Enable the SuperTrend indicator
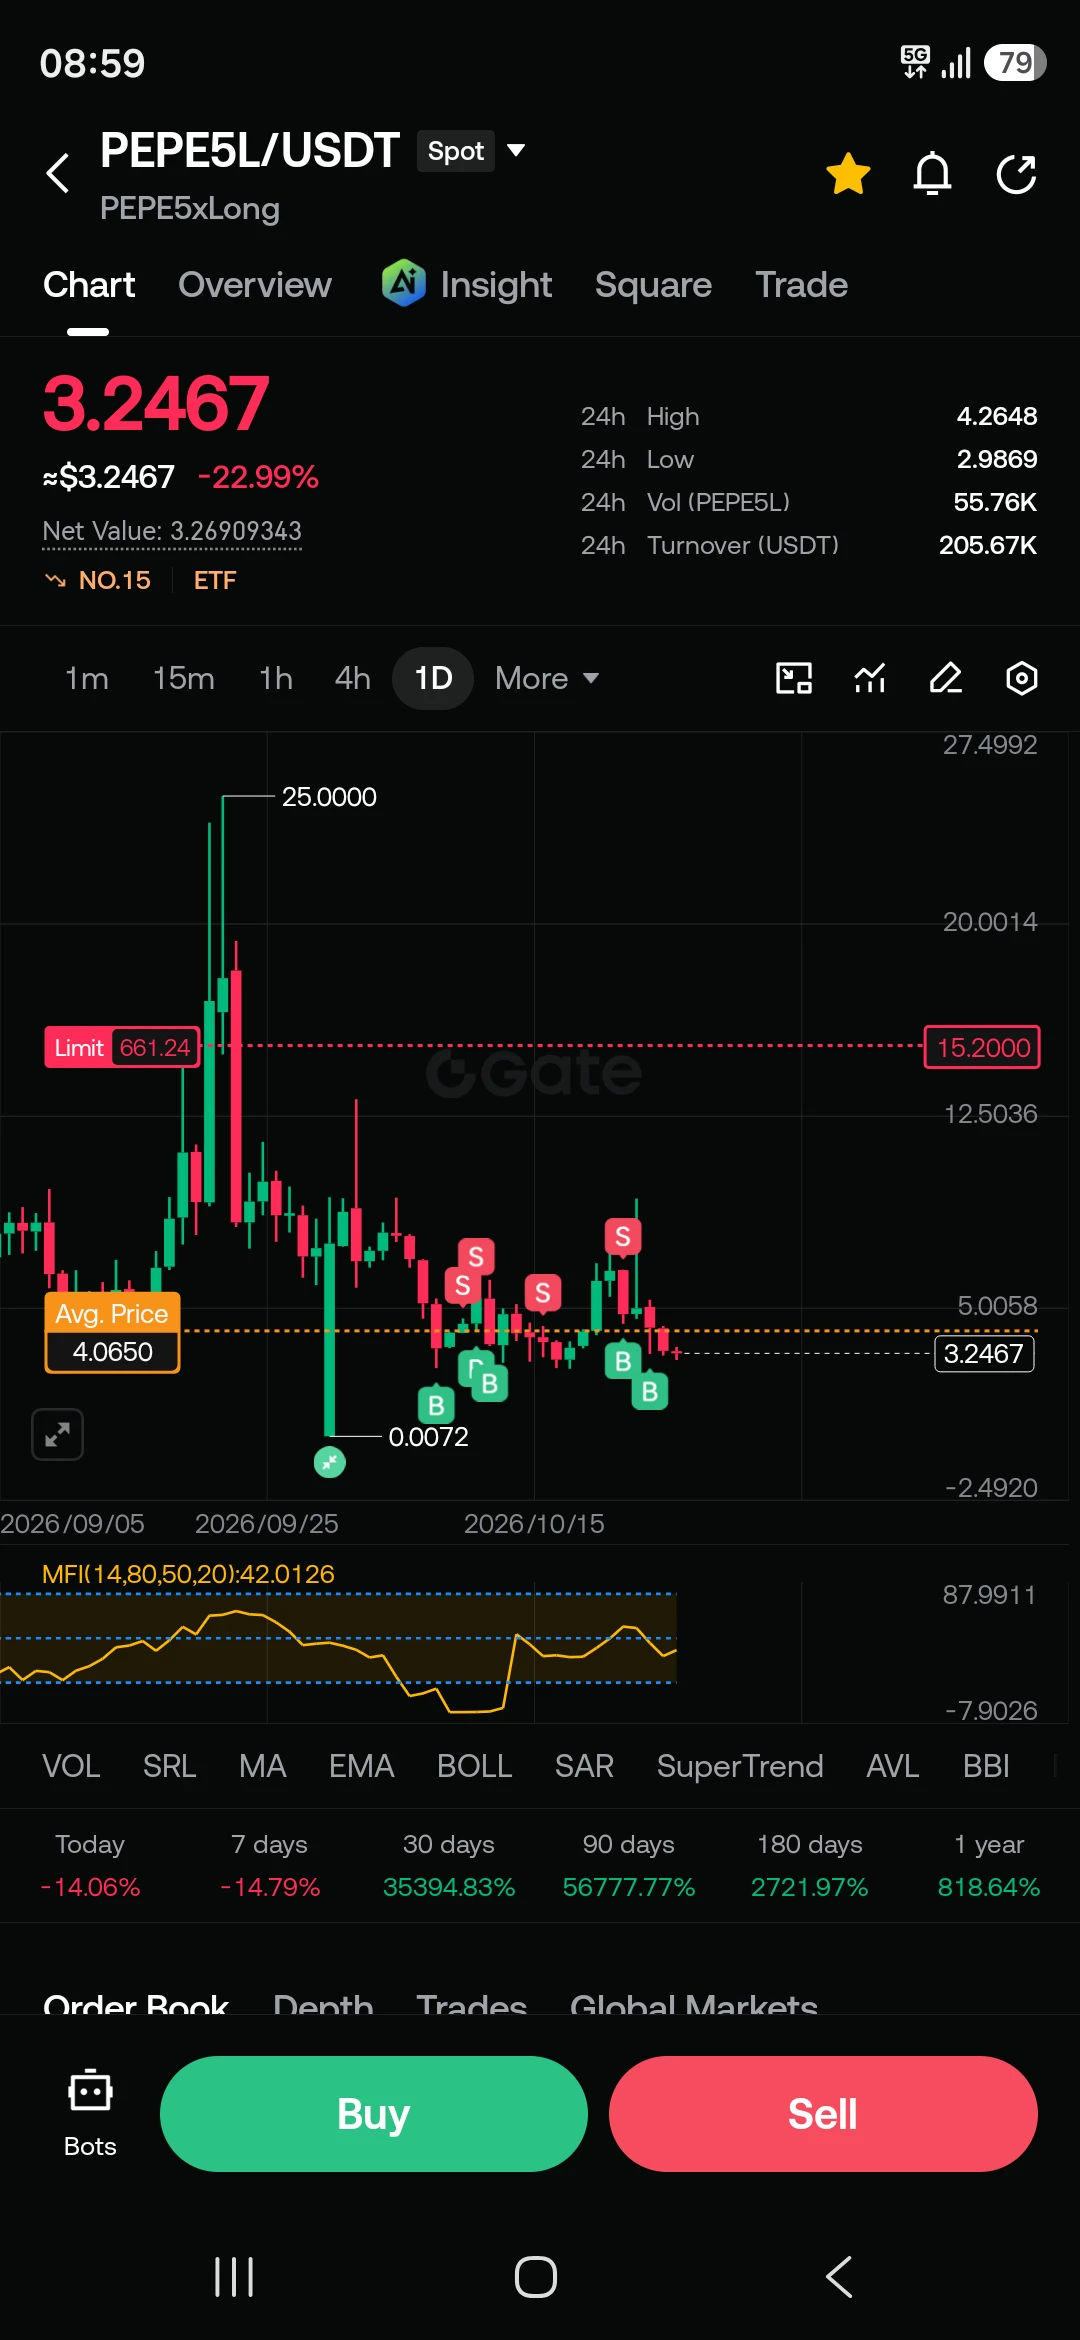This screenshot has height=2340, width=1080. coord(740,1766)
